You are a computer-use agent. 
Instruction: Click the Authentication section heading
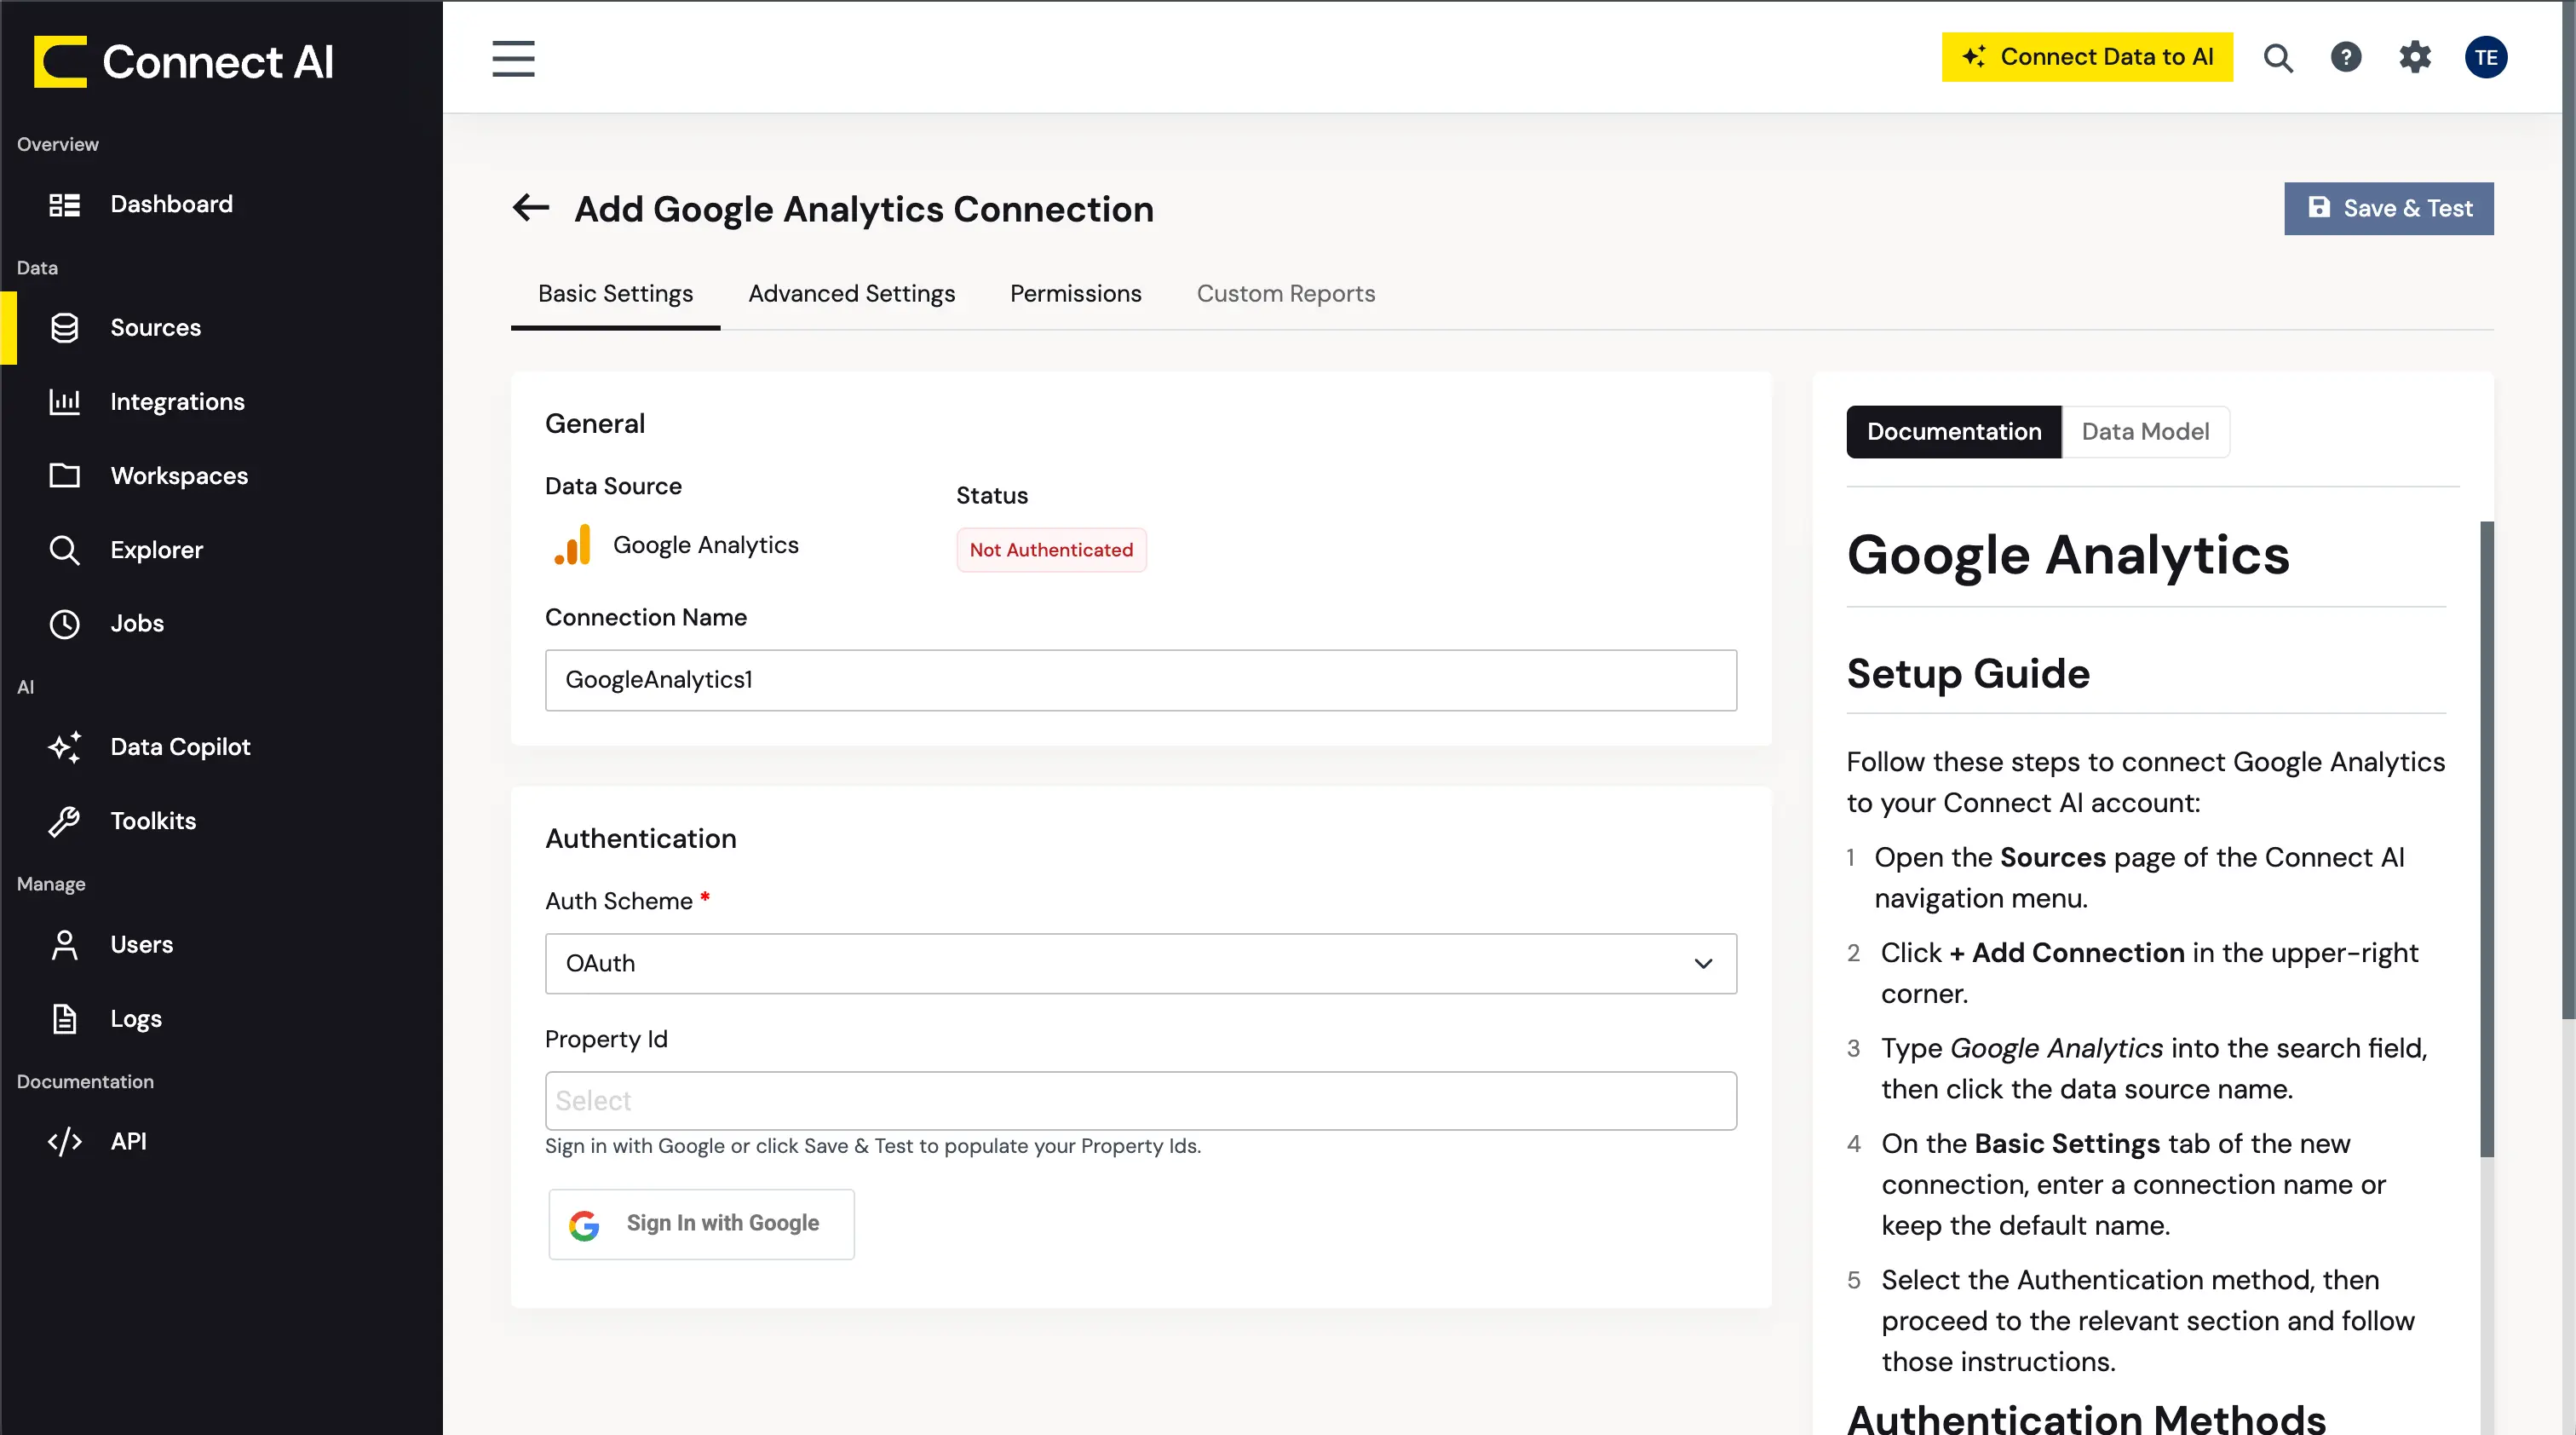click(641, 839)
